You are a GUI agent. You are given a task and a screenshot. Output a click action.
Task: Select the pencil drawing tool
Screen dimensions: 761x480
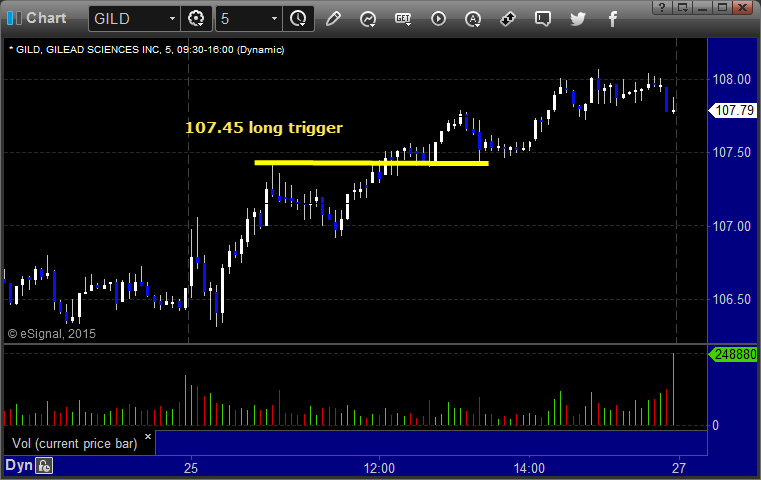(333, 19)
